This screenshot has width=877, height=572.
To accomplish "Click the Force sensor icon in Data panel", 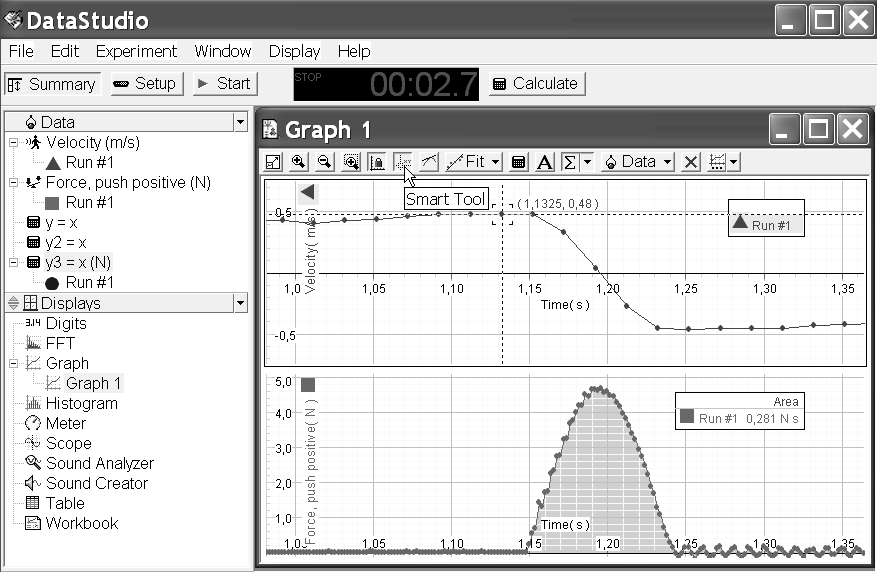I will pyautogui.click(x=33, y=183).
